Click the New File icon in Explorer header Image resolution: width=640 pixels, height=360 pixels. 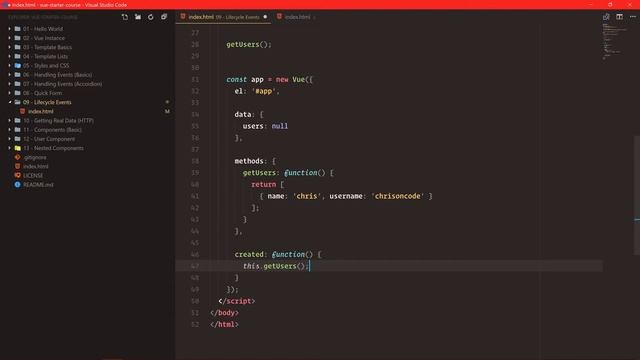coord(125,17)
